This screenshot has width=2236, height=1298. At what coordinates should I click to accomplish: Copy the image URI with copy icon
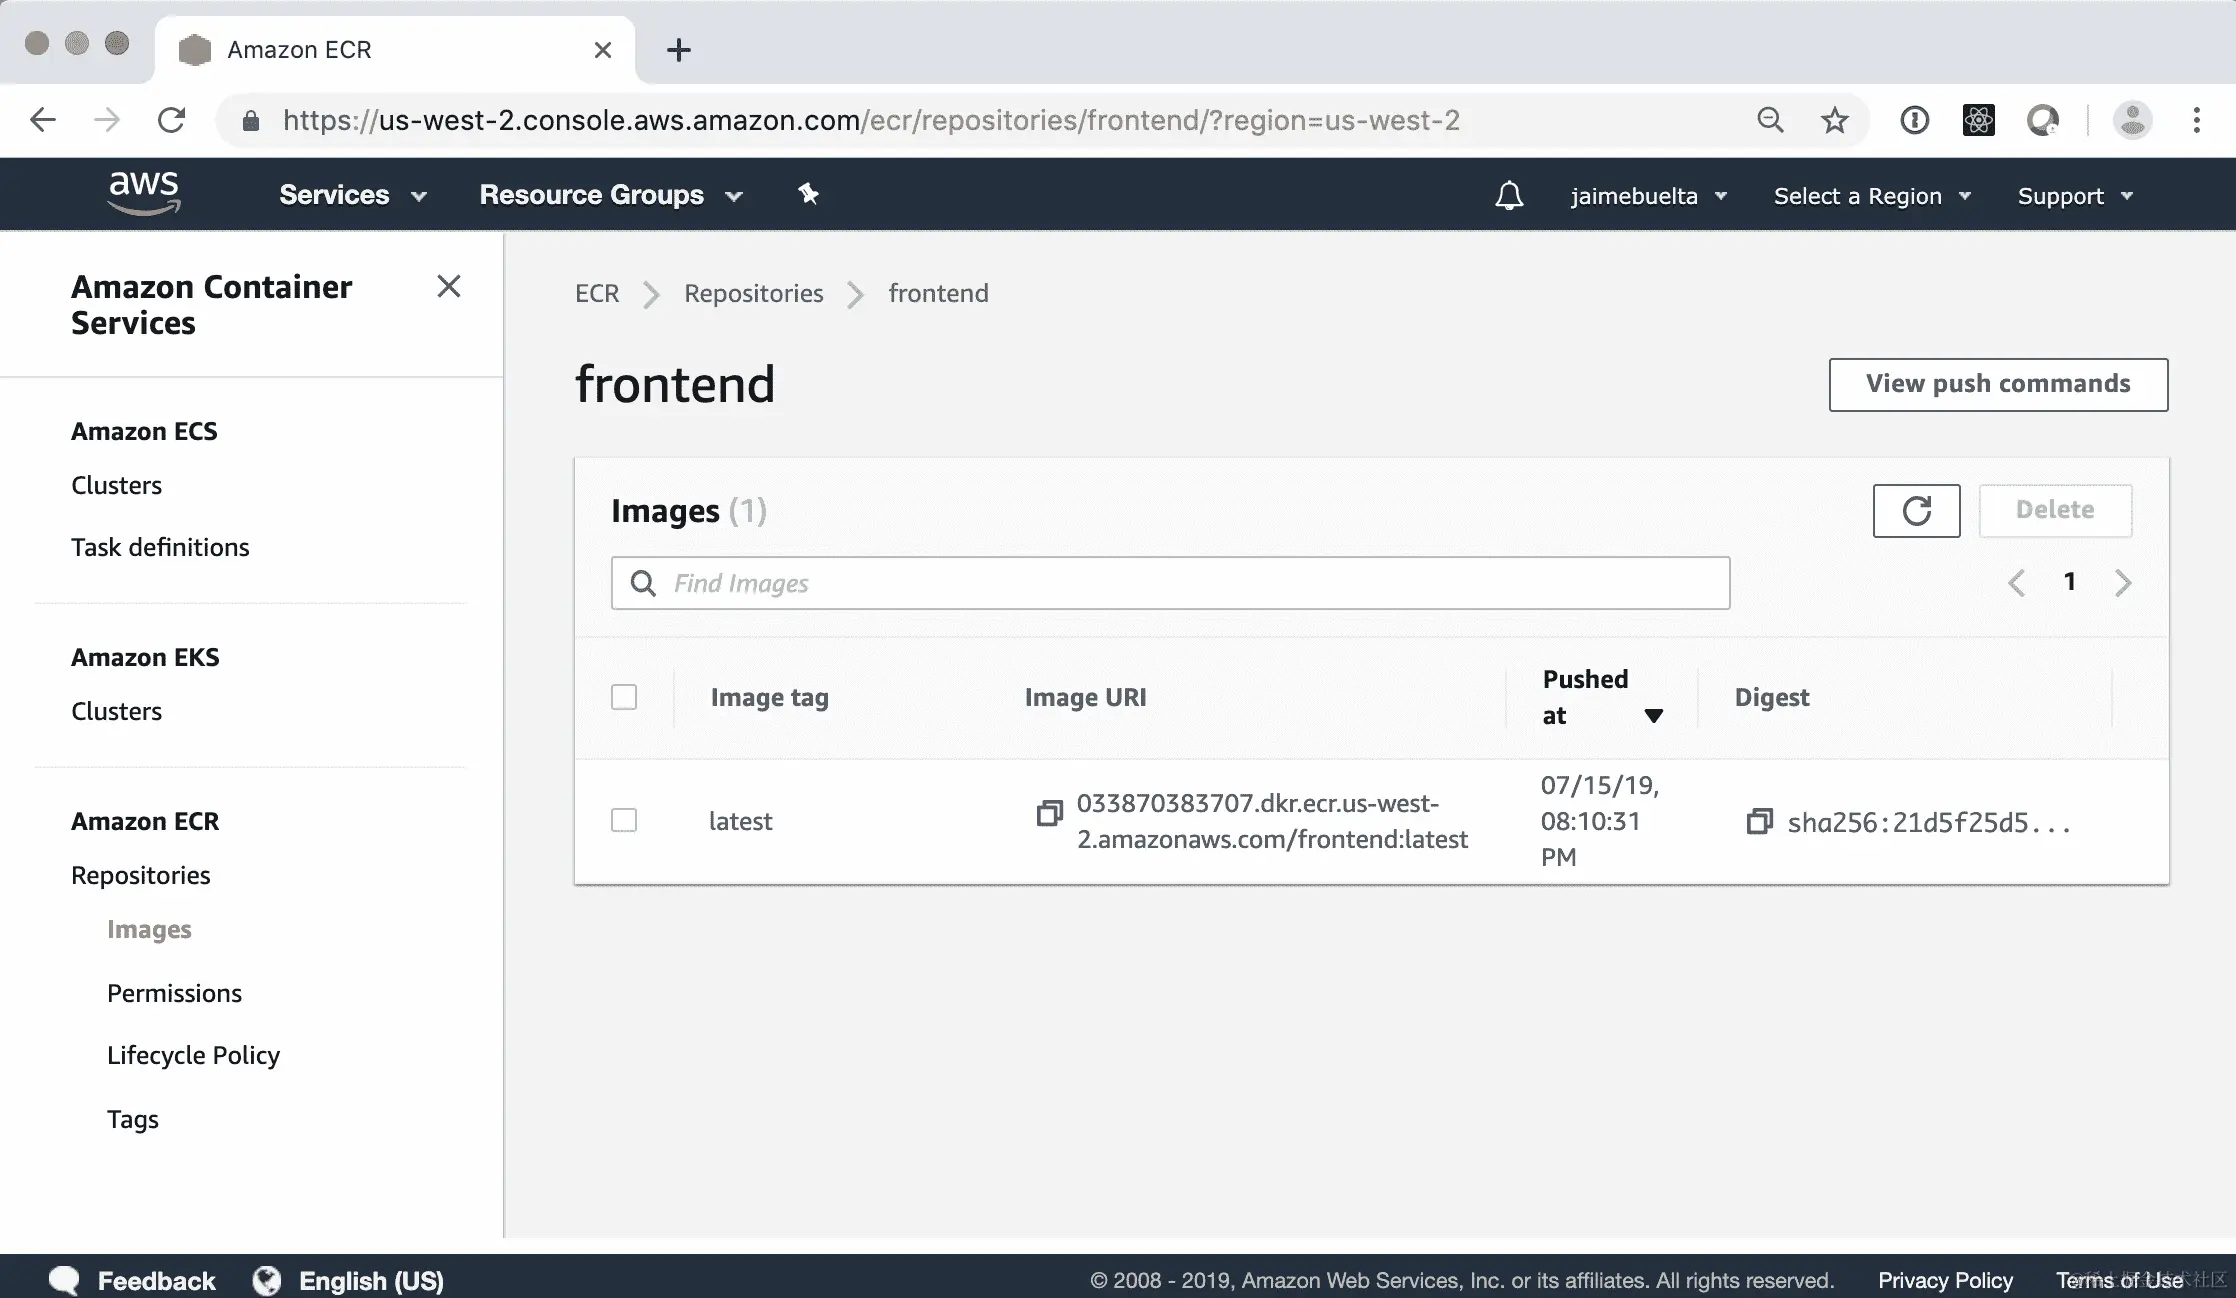(1049, 813)
